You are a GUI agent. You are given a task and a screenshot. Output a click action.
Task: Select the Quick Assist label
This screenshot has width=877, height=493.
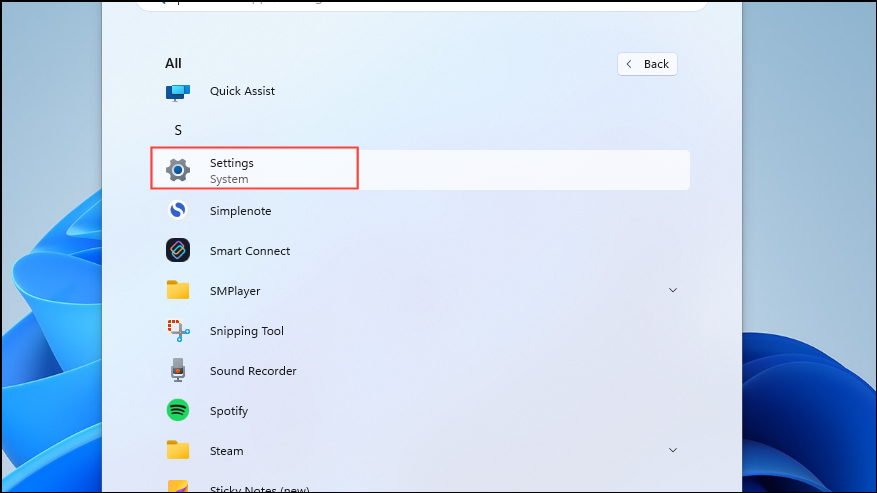242,91
